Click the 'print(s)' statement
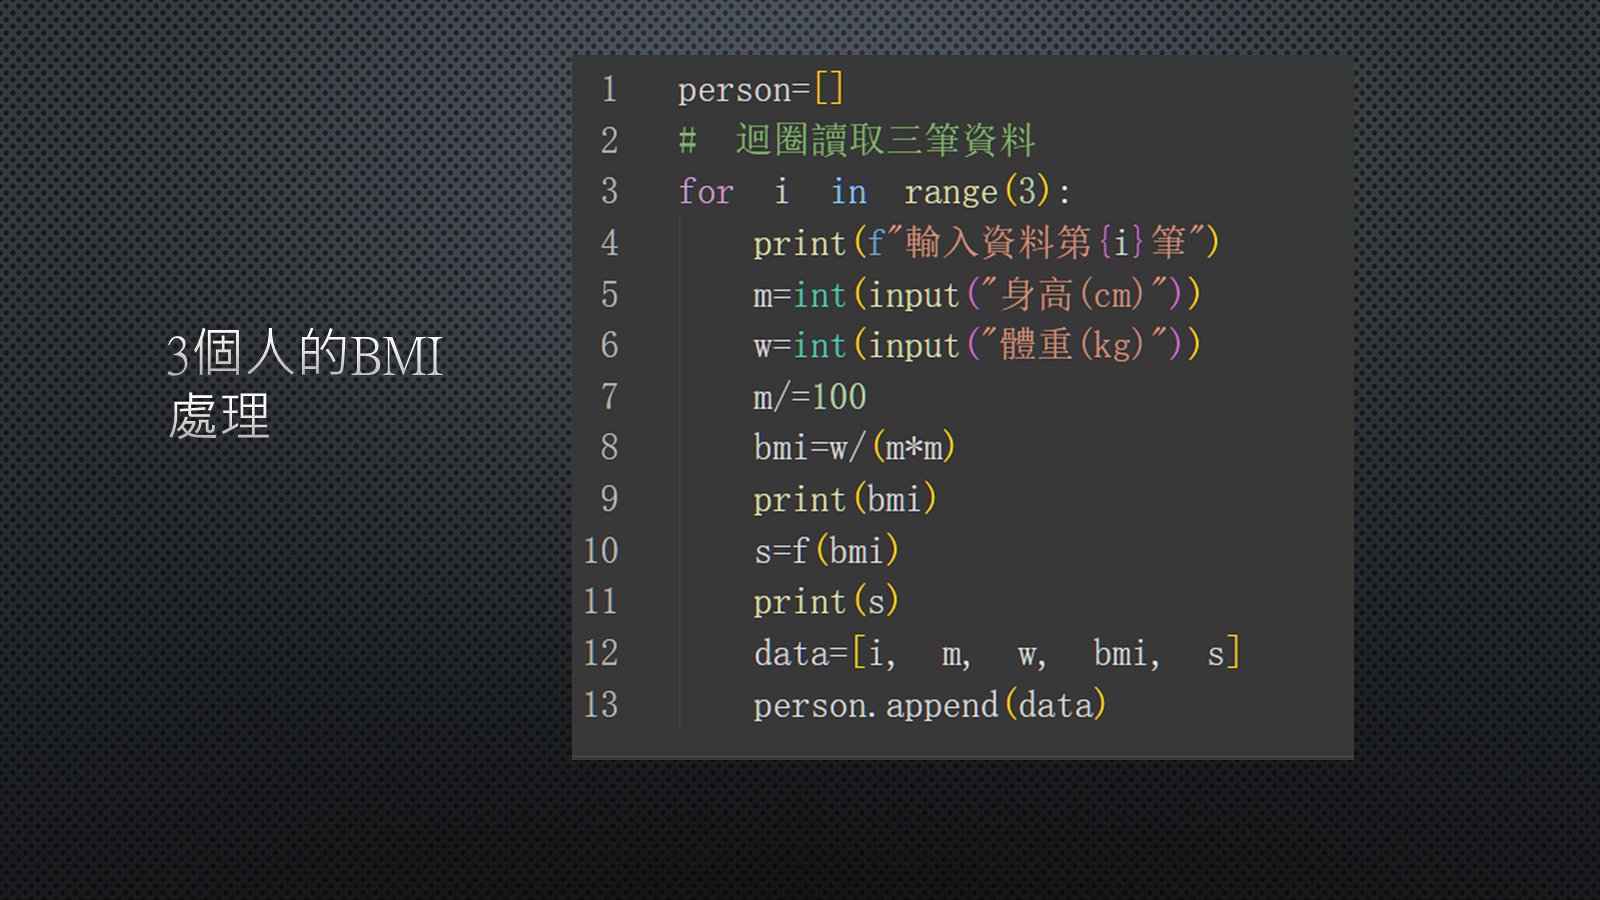The image size is (1600, 900). [825, 602]
